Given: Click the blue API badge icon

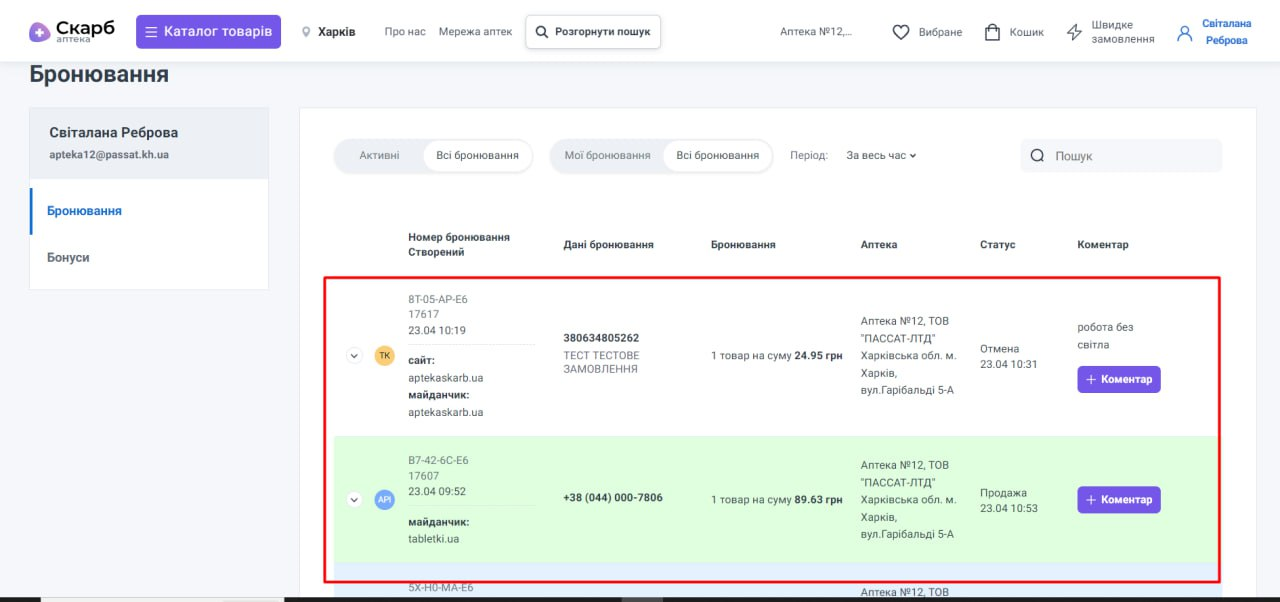Looking at the screenshot, I should 384,499.
